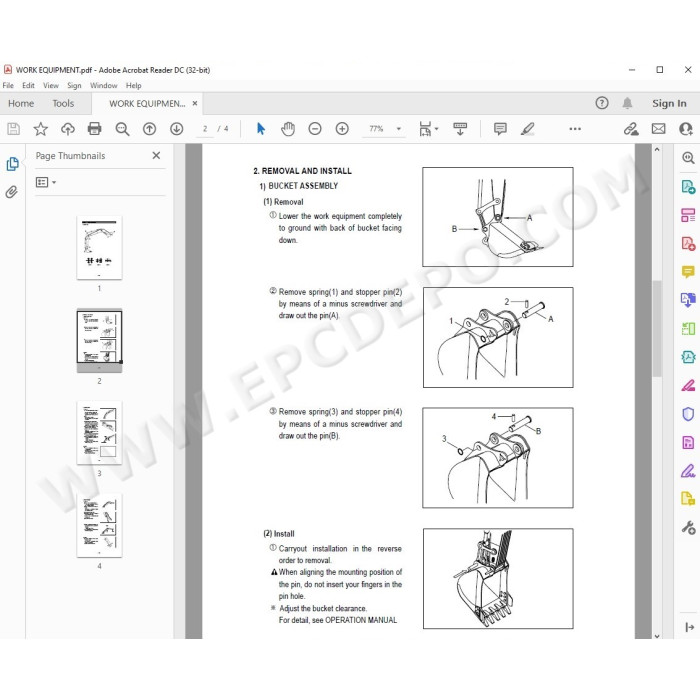Open the Help menu
The width and height of the screenshot is (700, 700).
[x=133, y=85]
